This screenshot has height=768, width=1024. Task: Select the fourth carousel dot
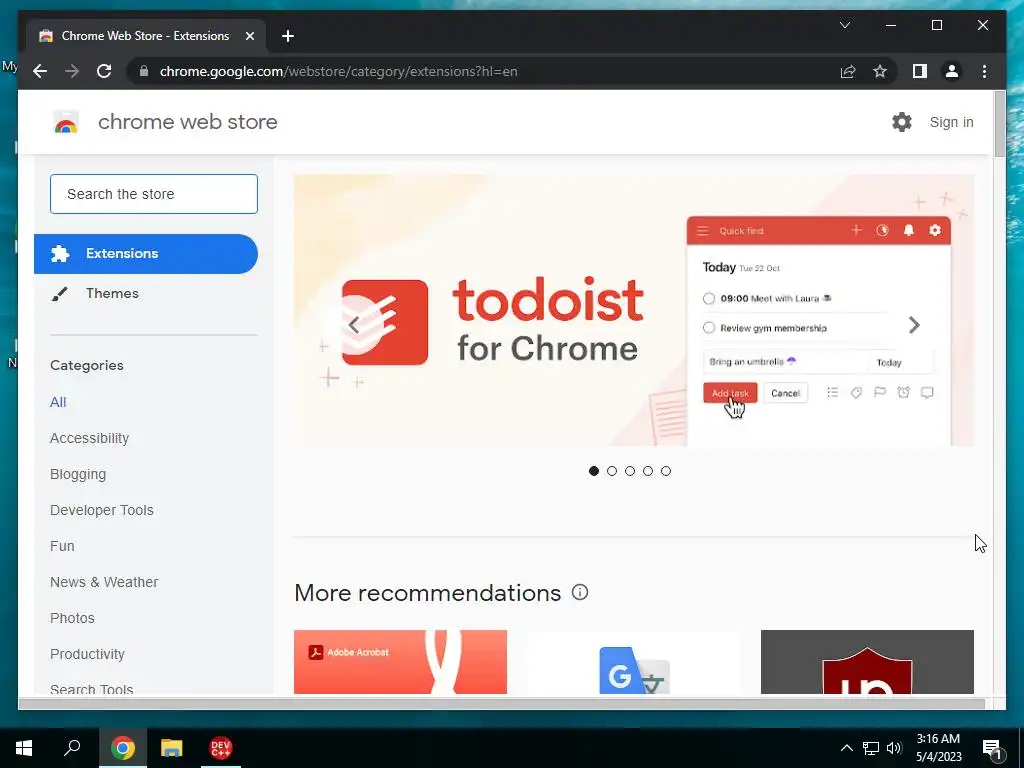pos(648,471)
